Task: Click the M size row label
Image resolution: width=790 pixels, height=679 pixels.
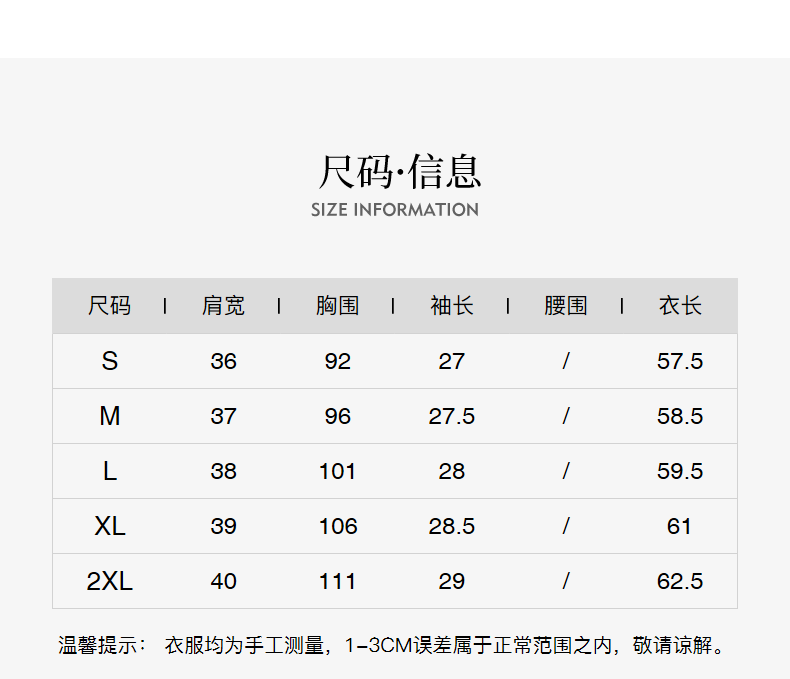Action: click(109, 416)
